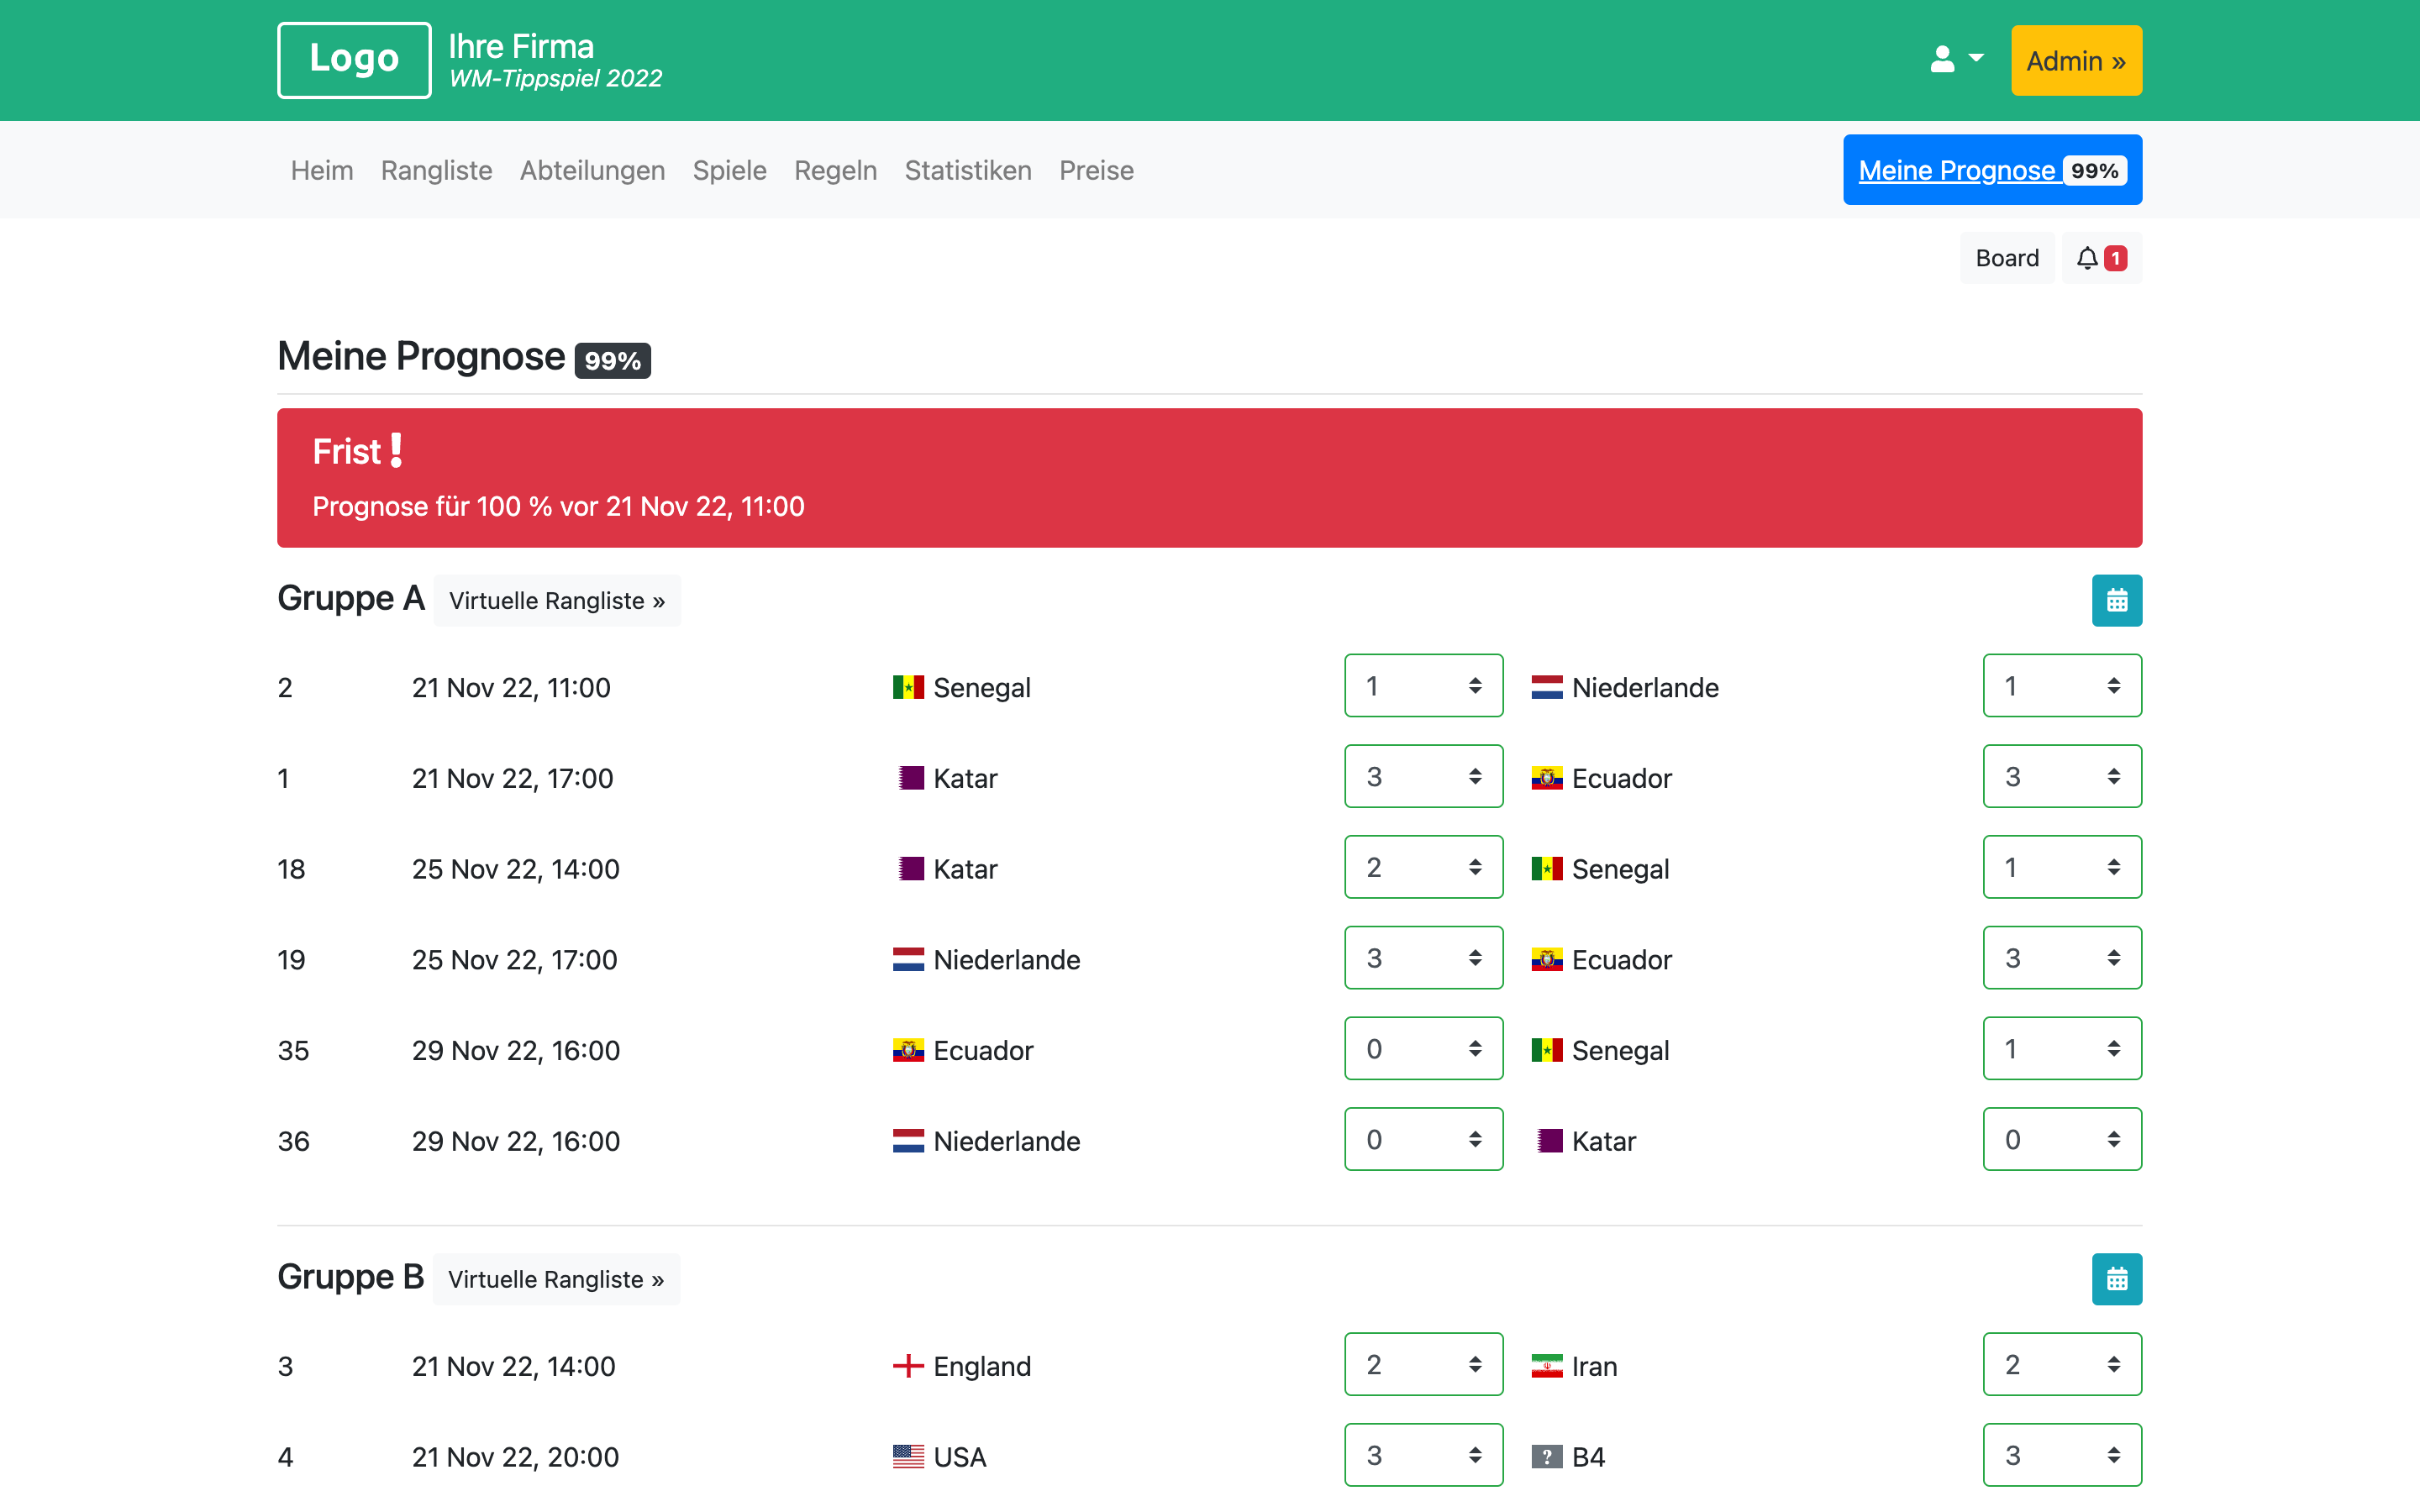Go to Heim nav item

coord(322,171)
